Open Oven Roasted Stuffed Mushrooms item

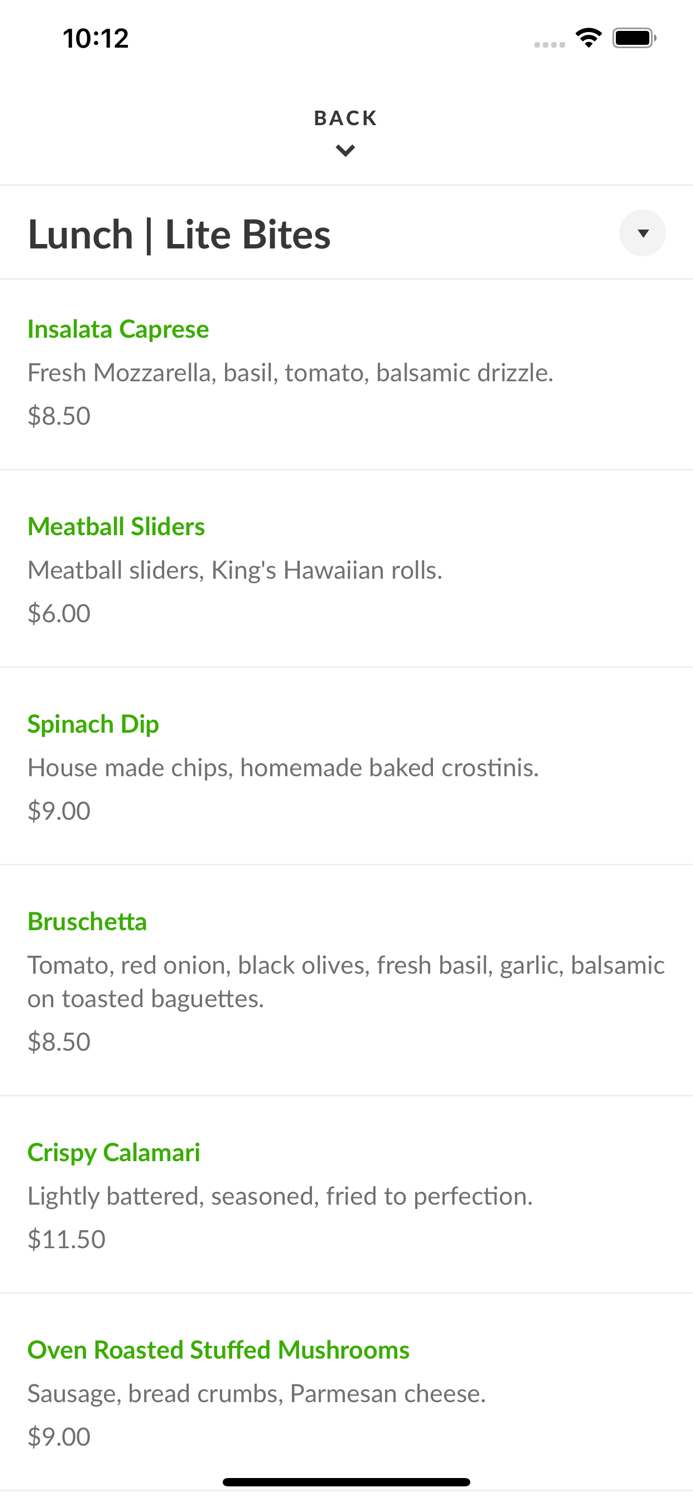[218, 1350]
